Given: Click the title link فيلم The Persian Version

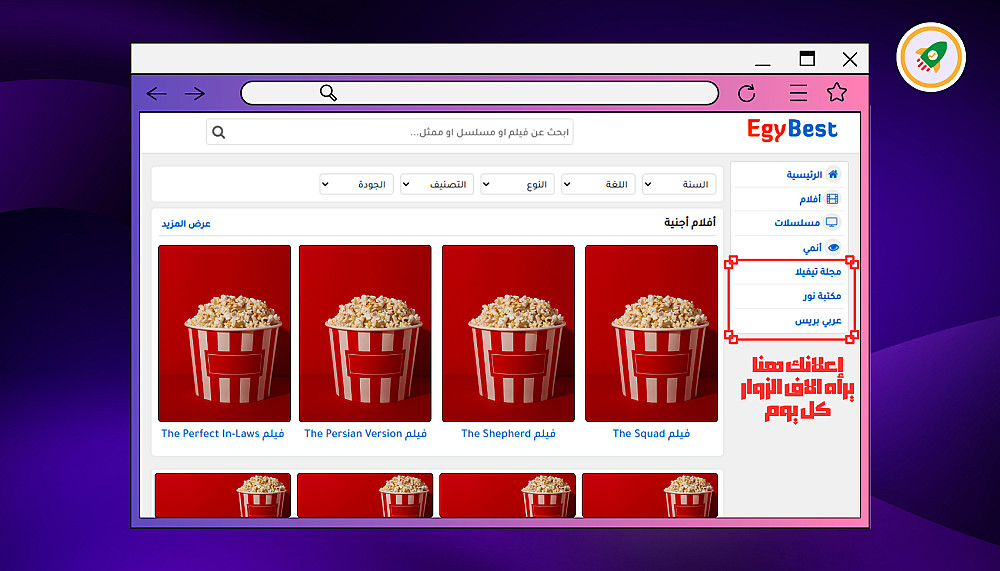Looking at the screenshot, I should coord(365,434).
